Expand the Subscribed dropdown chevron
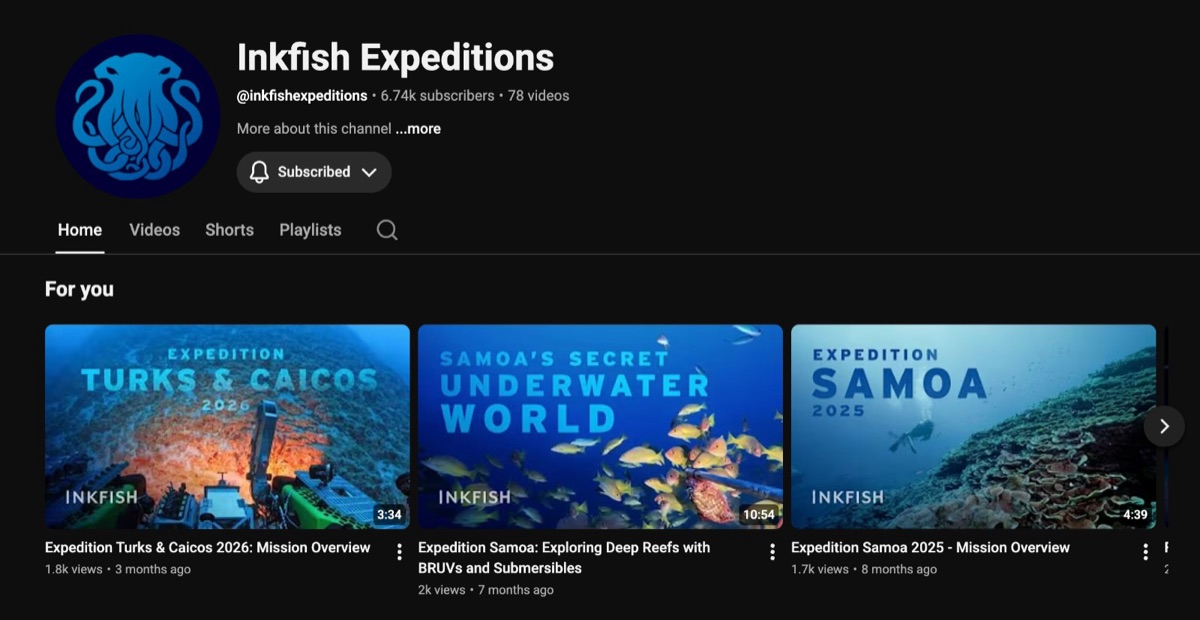 (x=369, y=172)
